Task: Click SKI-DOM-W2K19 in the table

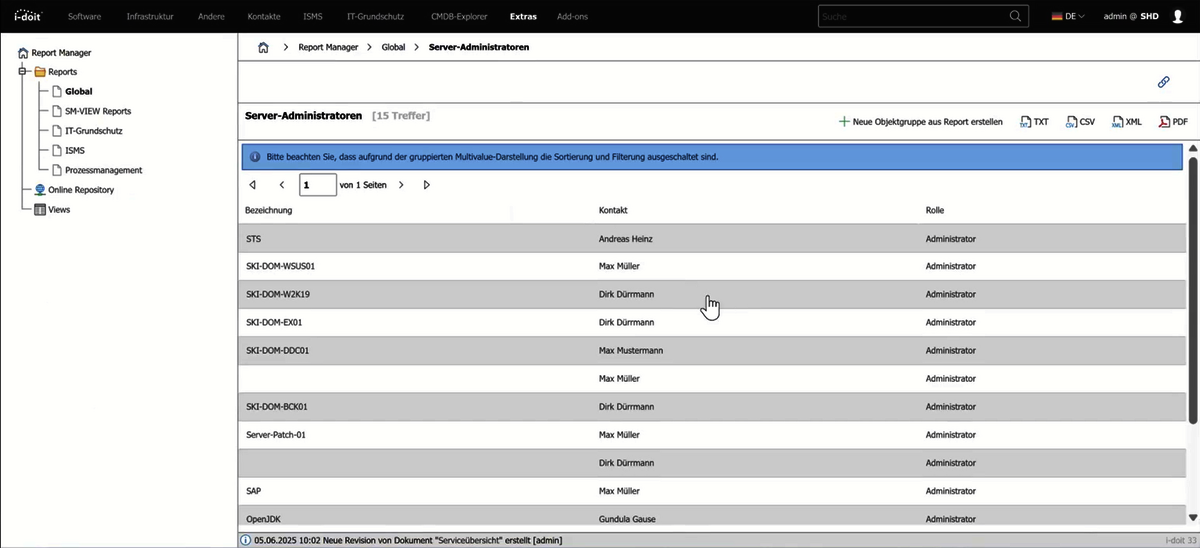Action: click(278, 295)
